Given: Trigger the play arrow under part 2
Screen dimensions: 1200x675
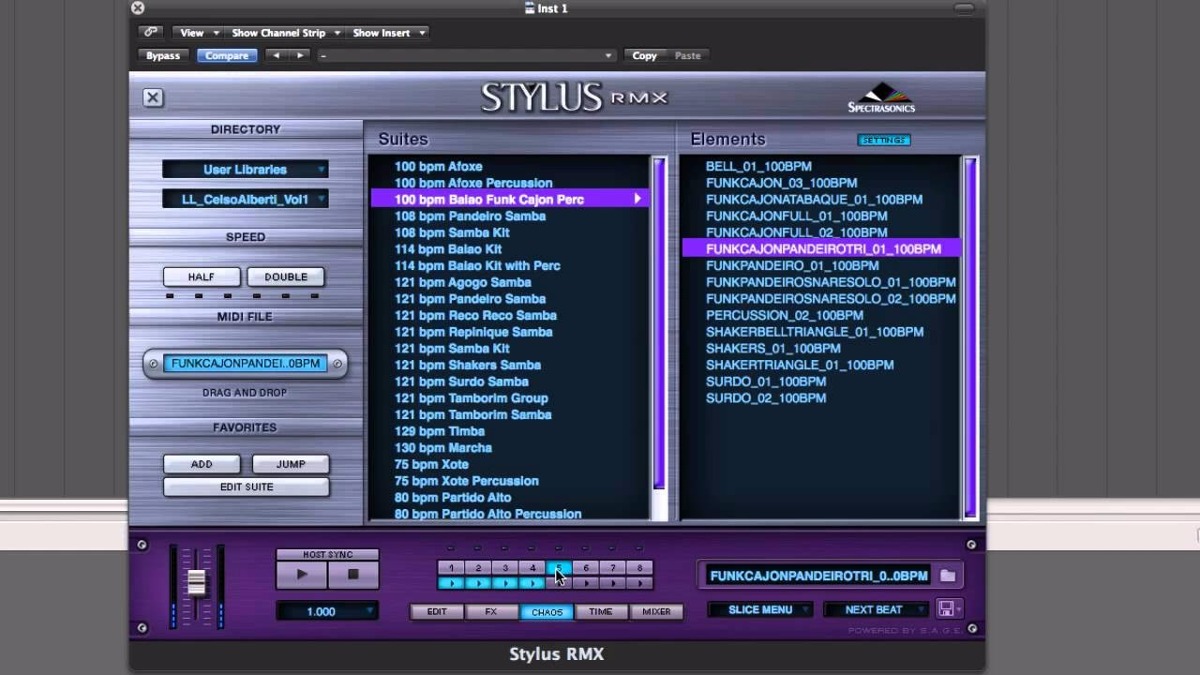Looking at the screenshot, I should click(x=478, y=583).
